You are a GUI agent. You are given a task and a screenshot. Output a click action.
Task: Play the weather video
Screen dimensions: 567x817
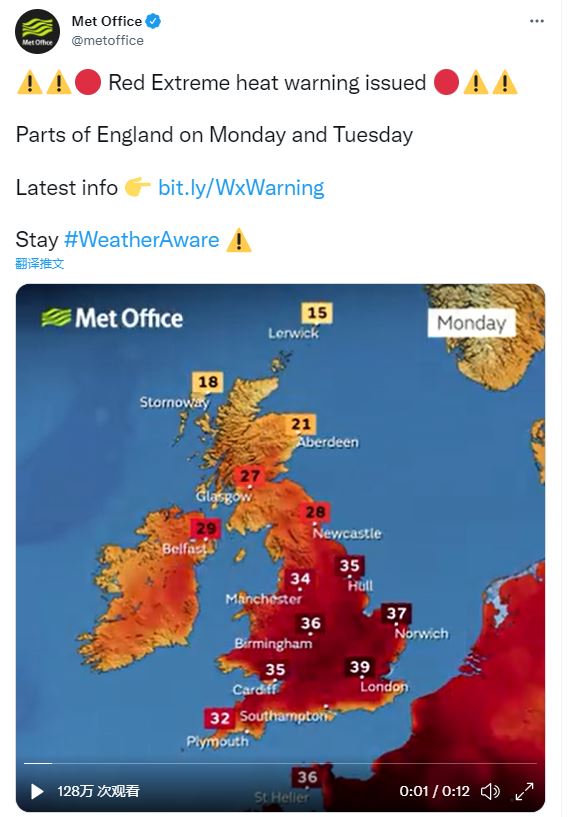[37, 791]
